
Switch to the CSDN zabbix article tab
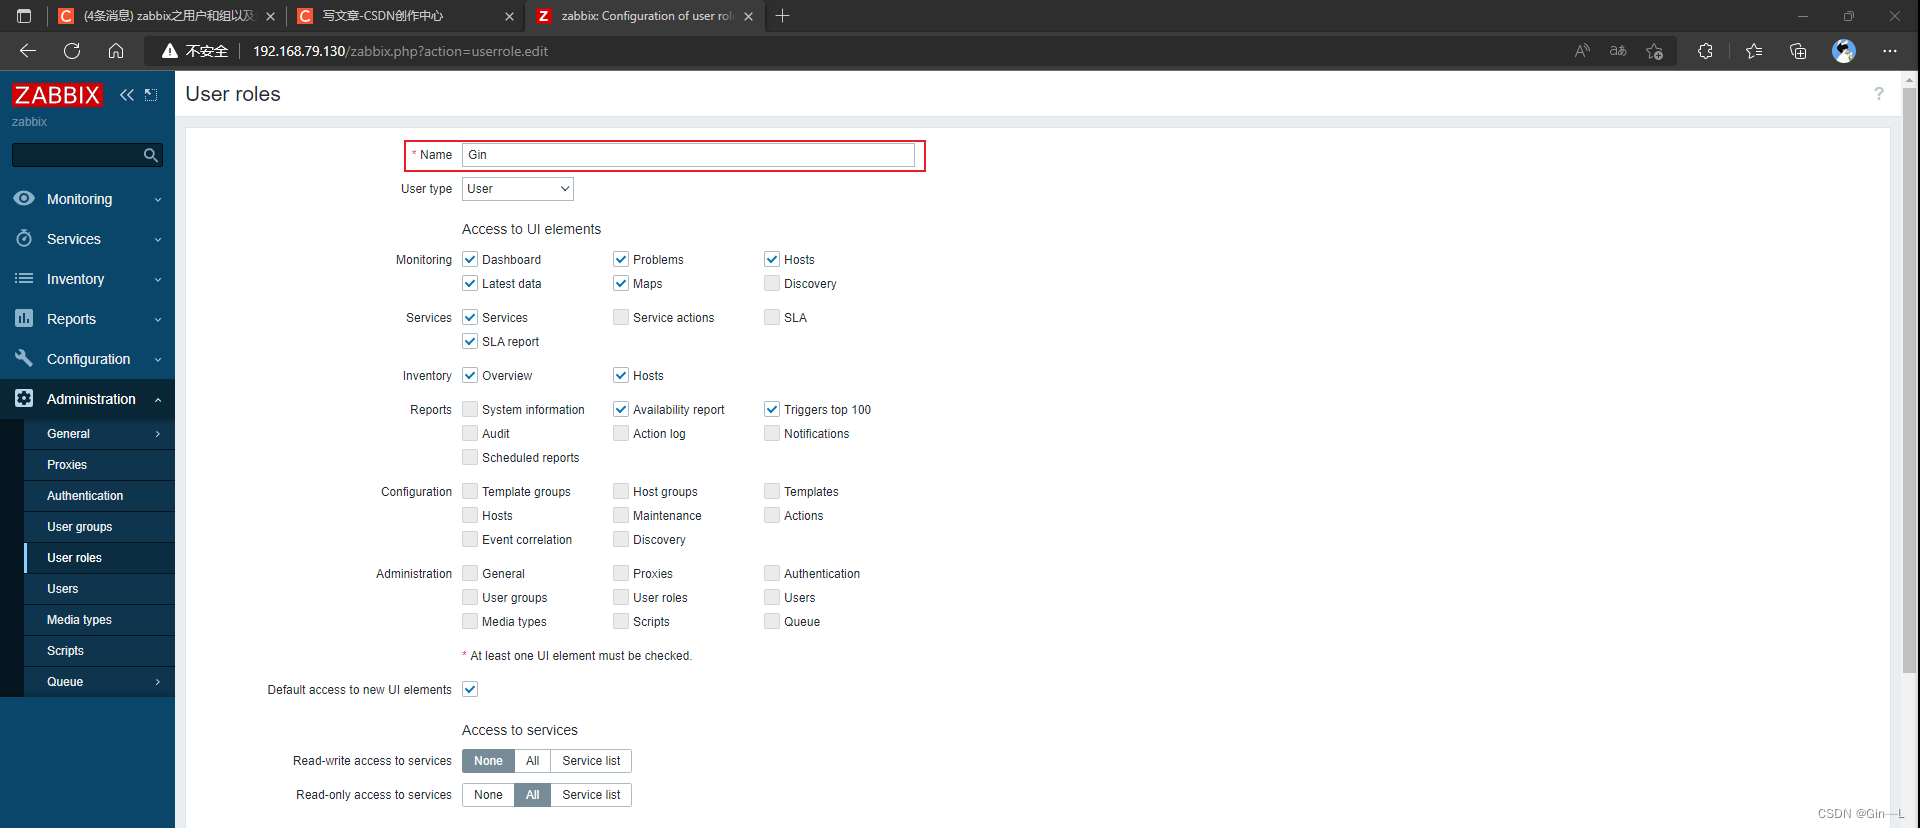coord(165,16)
